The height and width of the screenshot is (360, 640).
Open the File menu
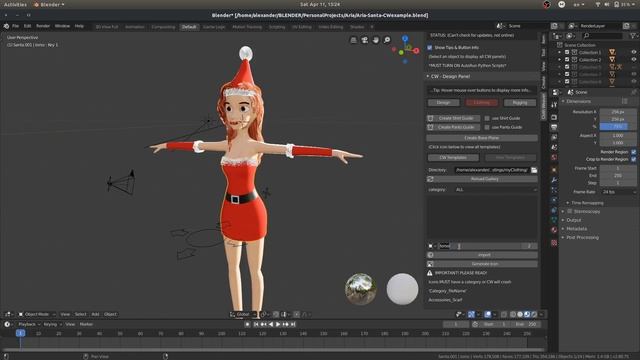tap(15, 26)
